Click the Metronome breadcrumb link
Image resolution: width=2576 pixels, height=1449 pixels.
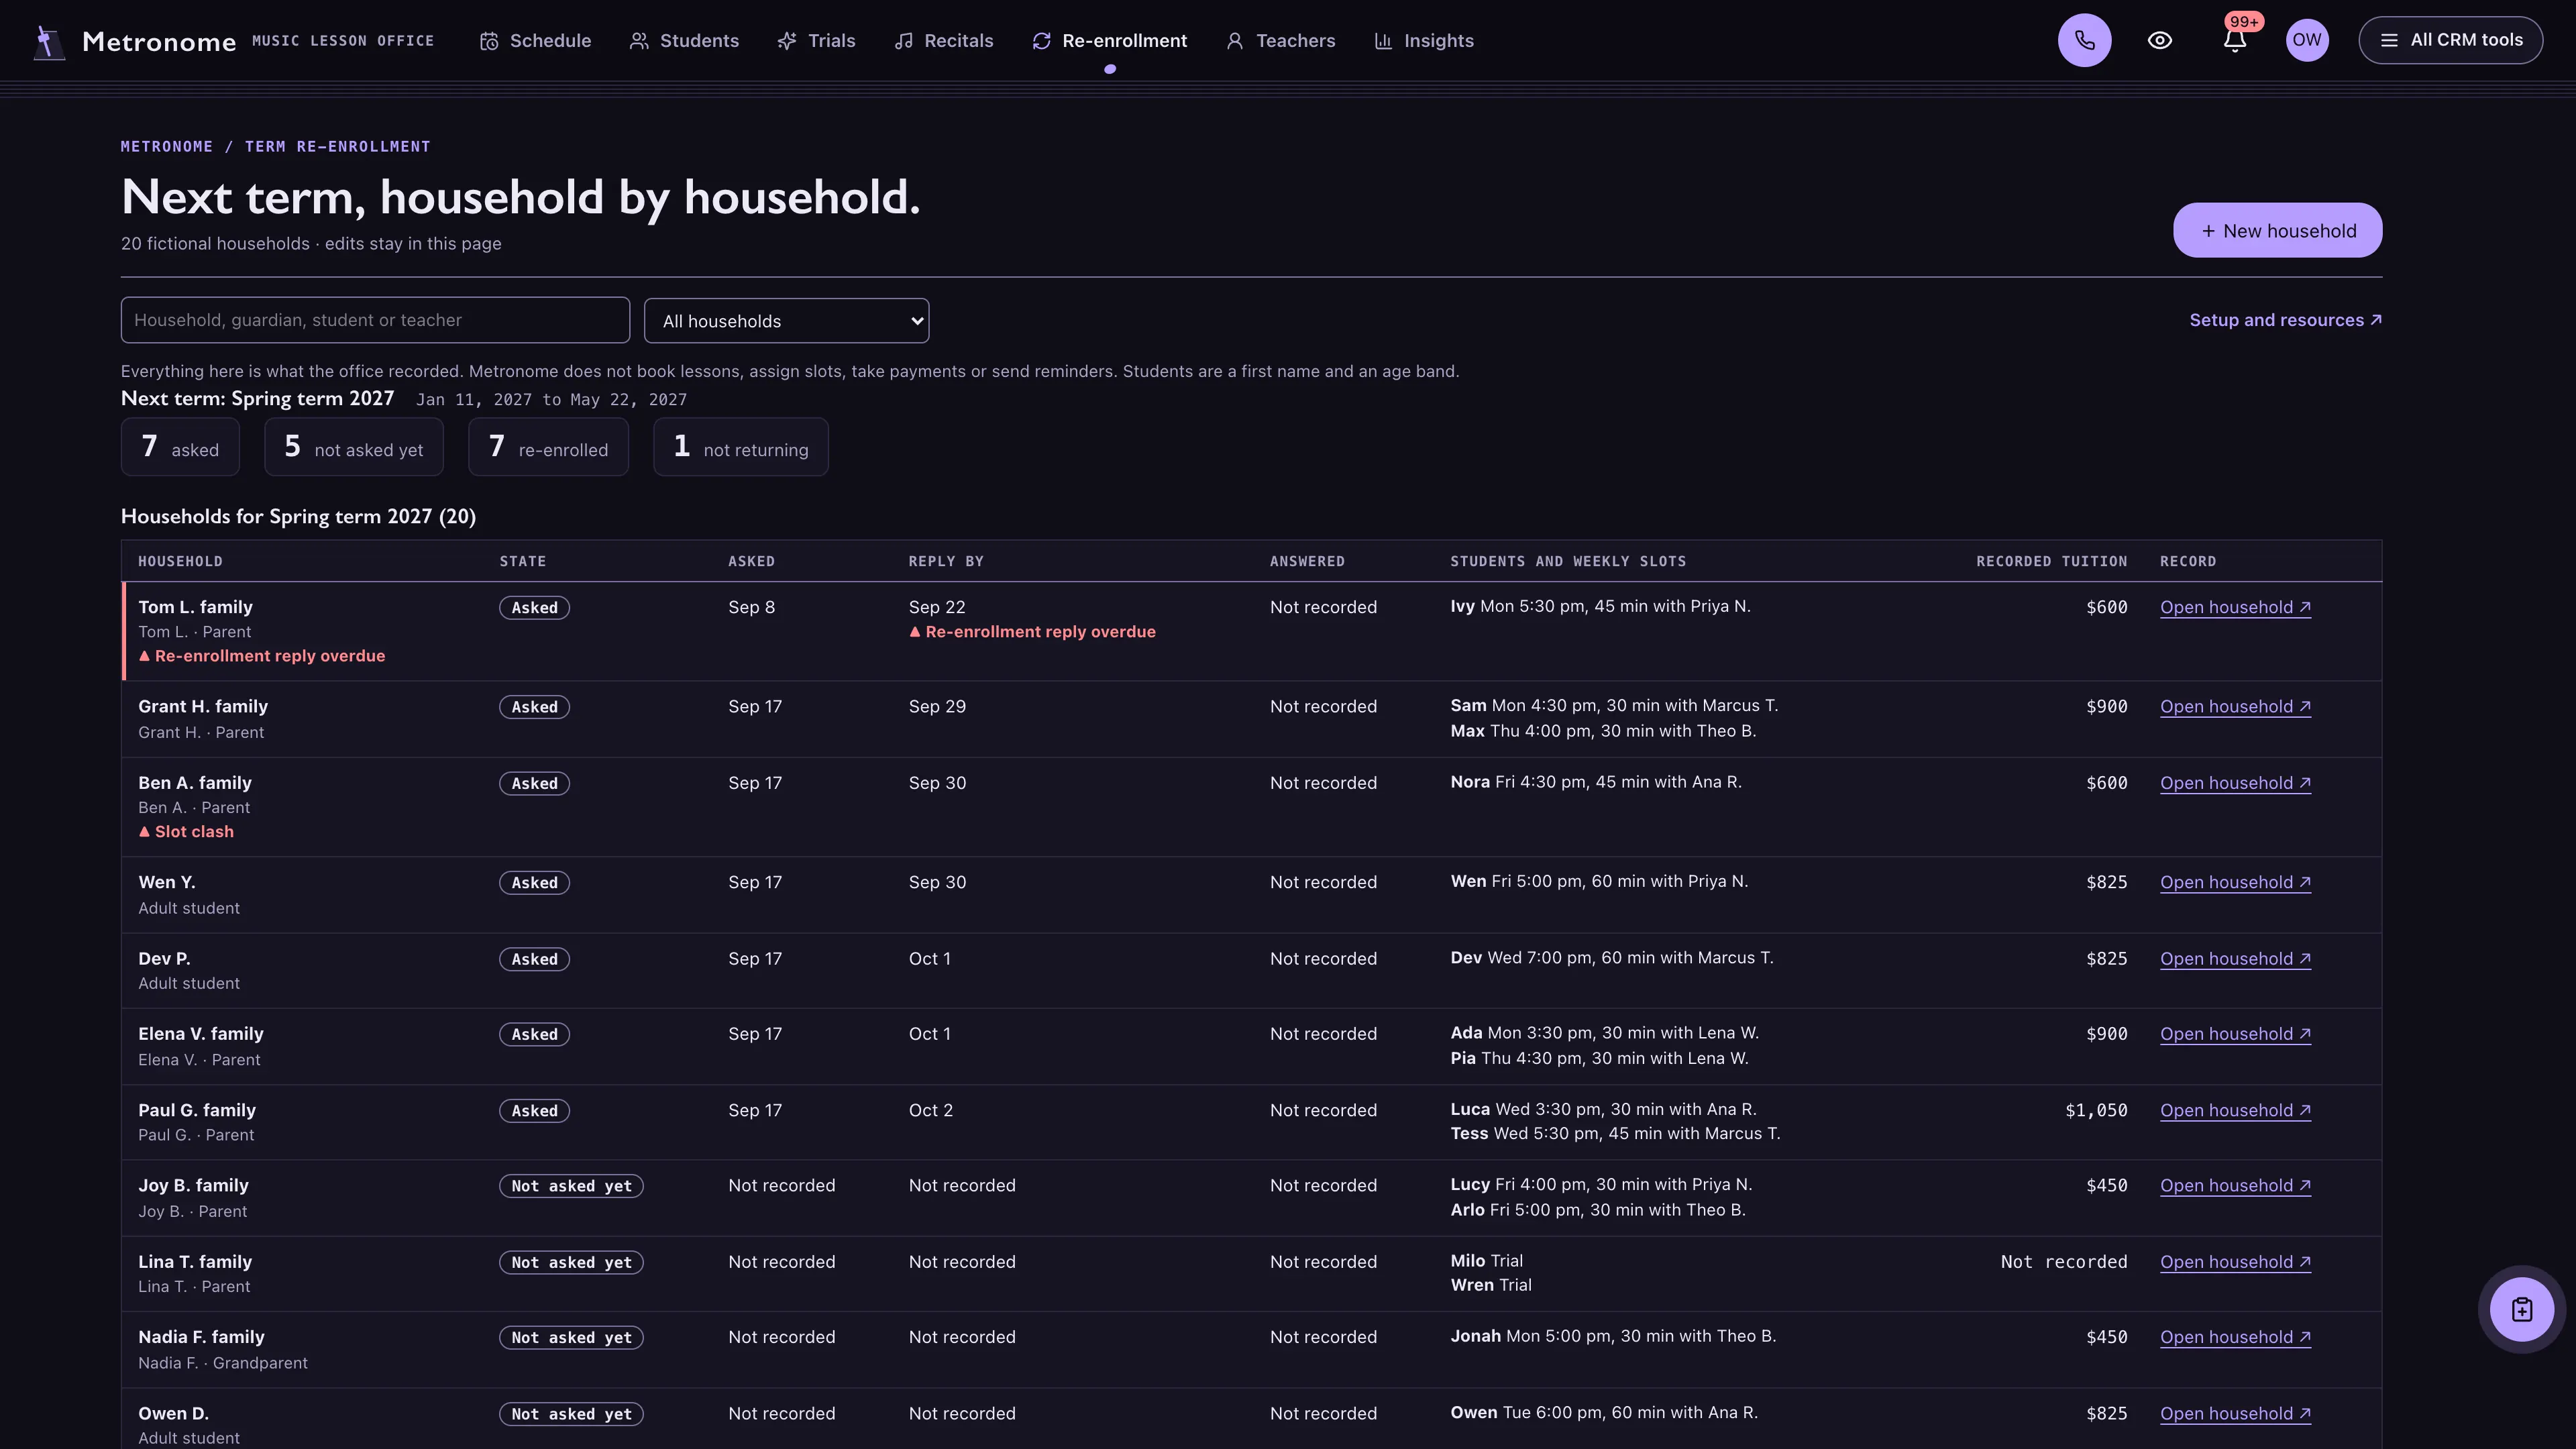[x=167, y=146]
